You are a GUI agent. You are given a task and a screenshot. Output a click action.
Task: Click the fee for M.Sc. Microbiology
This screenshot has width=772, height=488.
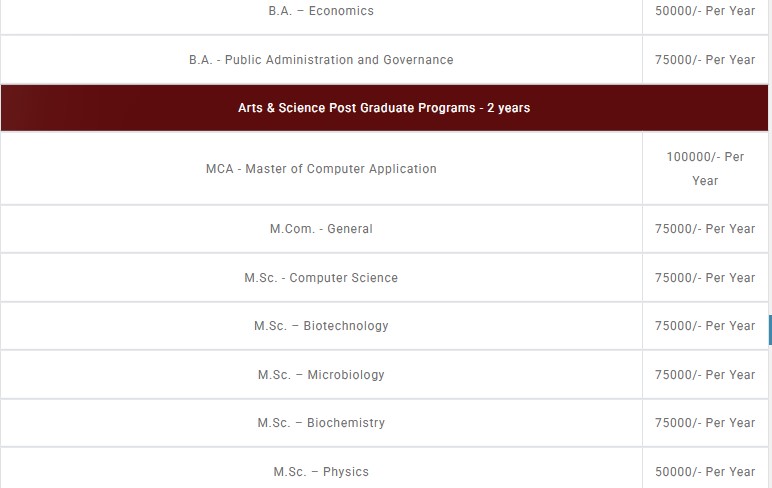pyautogui.click(x=705, y=375)
